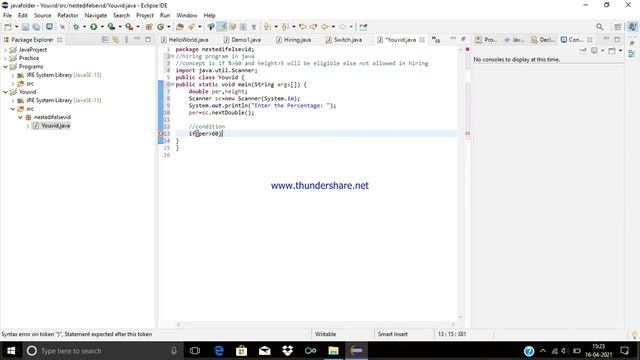Open the Window menu

(x=187, y=16)
